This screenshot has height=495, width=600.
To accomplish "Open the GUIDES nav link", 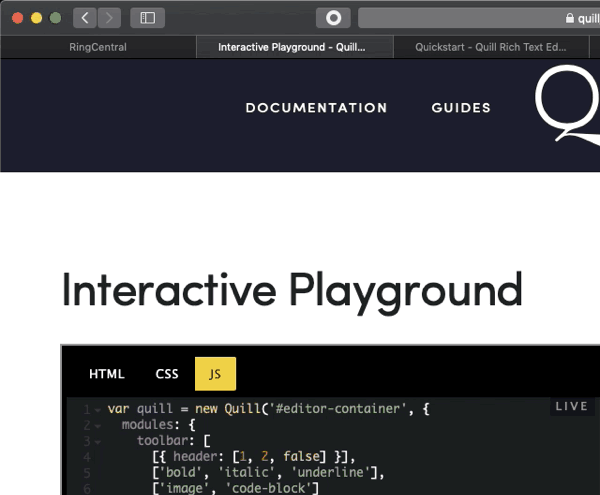I will (x=461, y=108).
